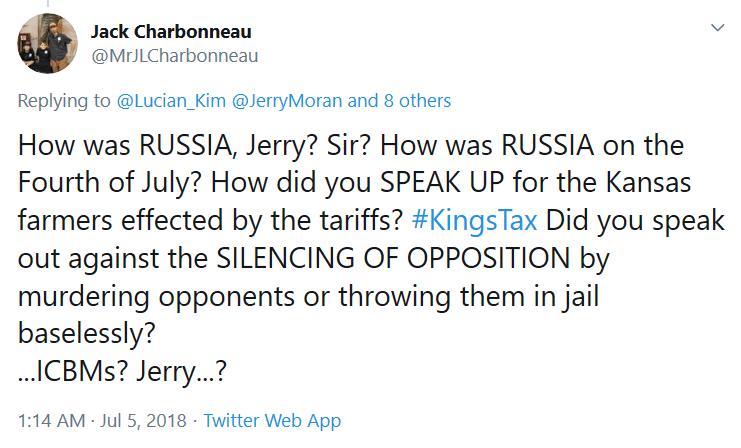Image resolution: width=741 pixels, height=448 pixels.
Task: Show the "8 others" reply recipients
Action: (x=418, y=101)
